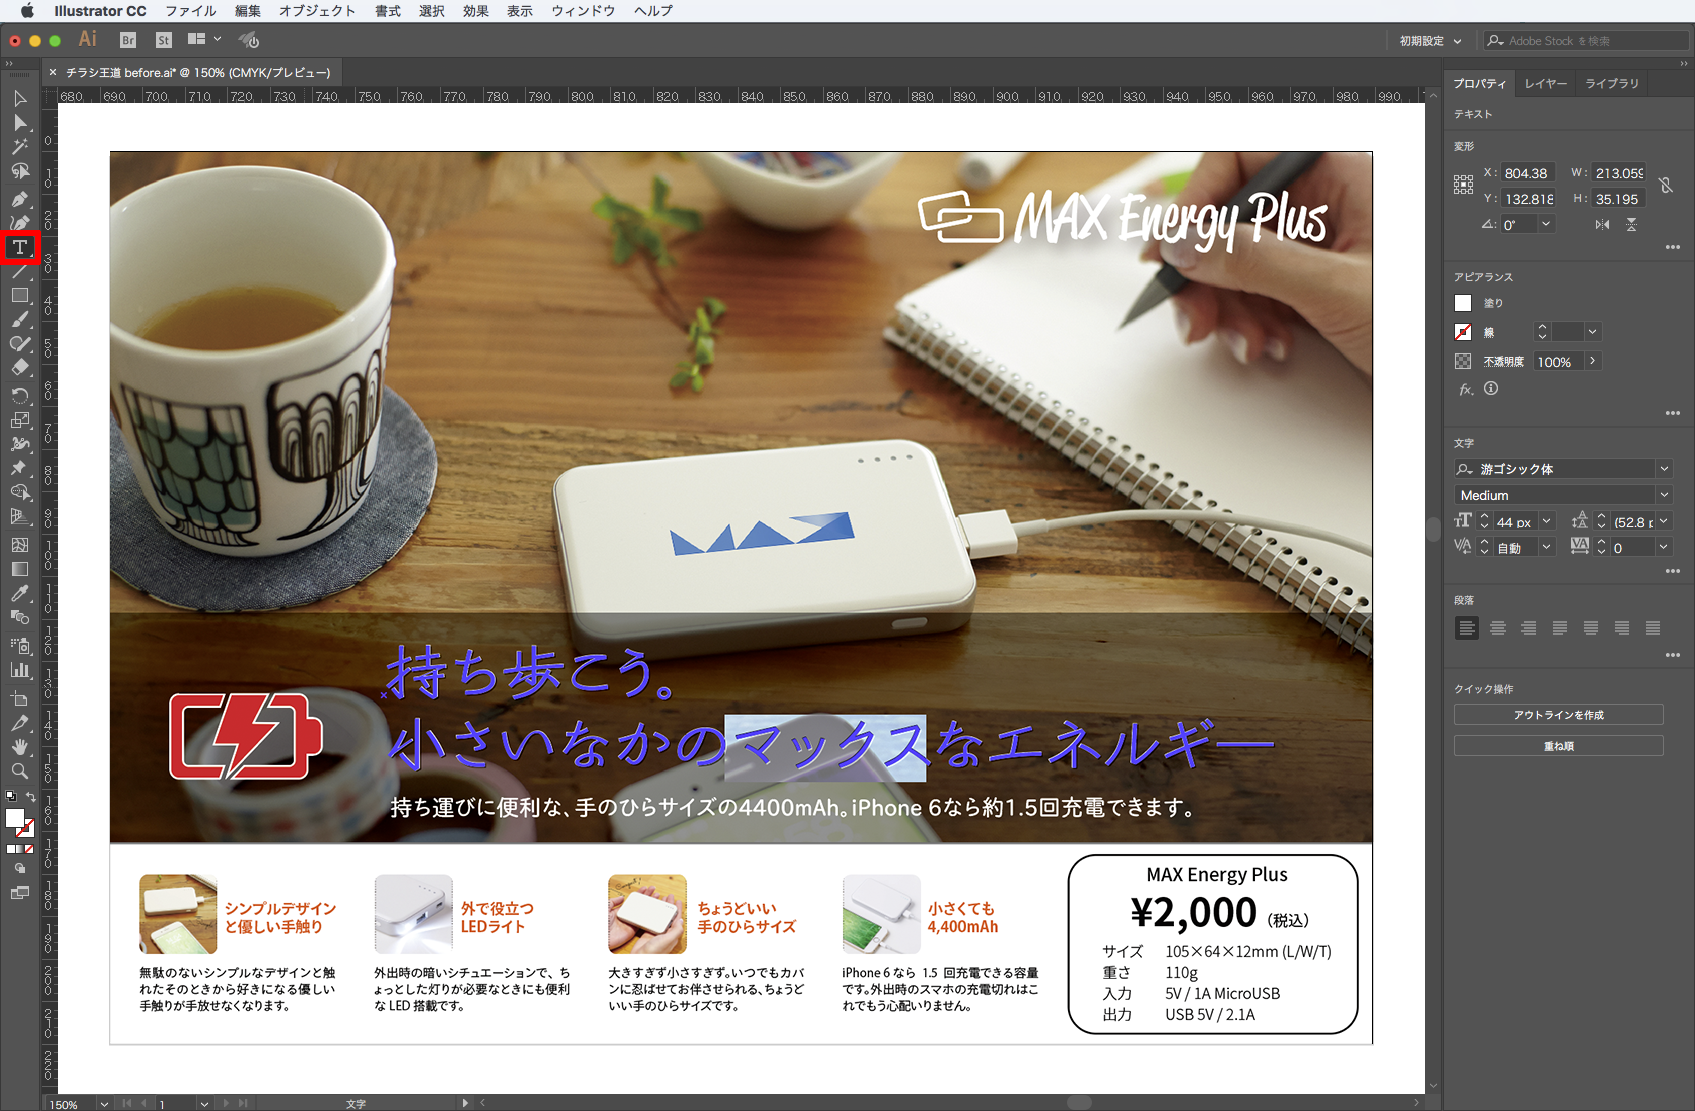Open the 効果 menu
The width and height of the screenshot is (1695, 1111).
click(x=476, y=11)
